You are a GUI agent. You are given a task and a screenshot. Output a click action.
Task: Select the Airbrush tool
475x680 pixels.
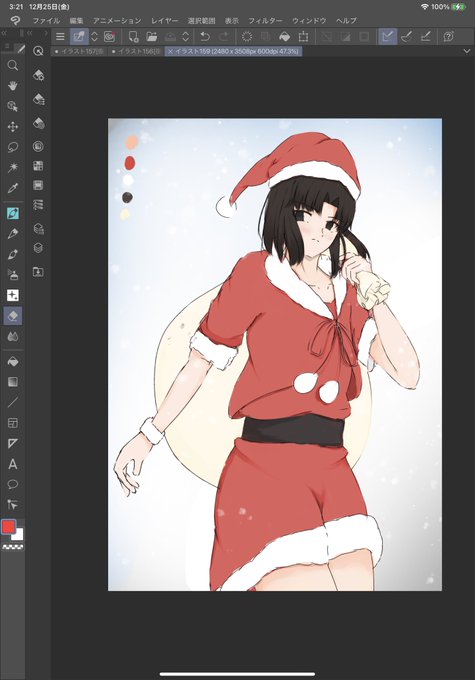click(x=13, y=275)
